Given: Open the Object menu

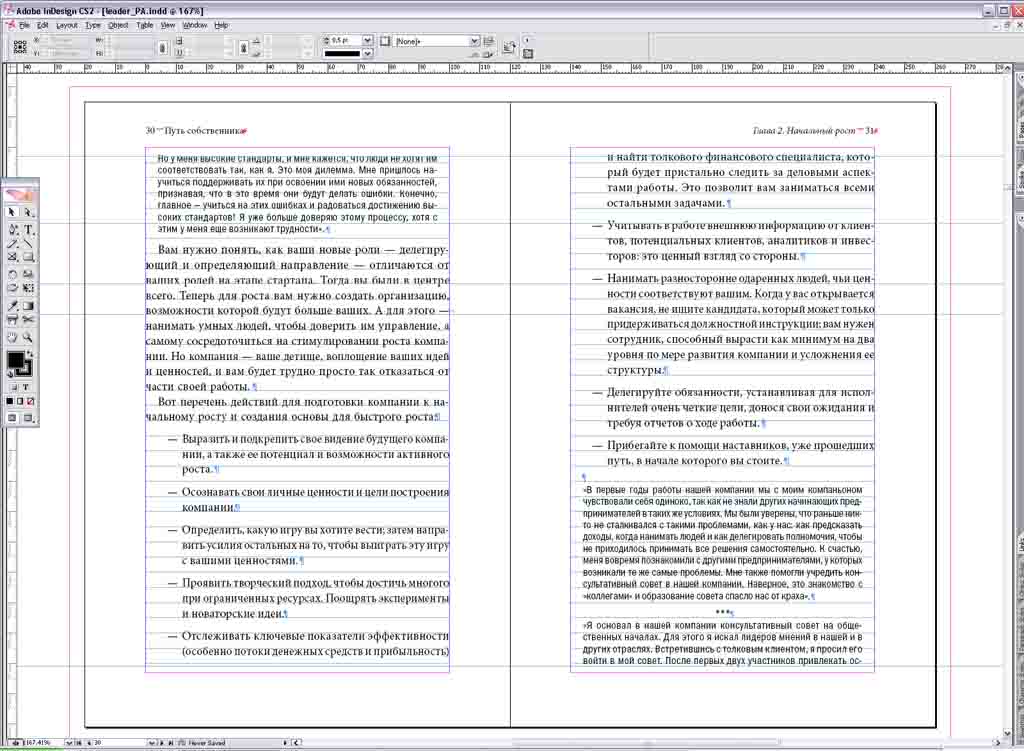Looking at the screenshot, I should click(x=118, y=25).
